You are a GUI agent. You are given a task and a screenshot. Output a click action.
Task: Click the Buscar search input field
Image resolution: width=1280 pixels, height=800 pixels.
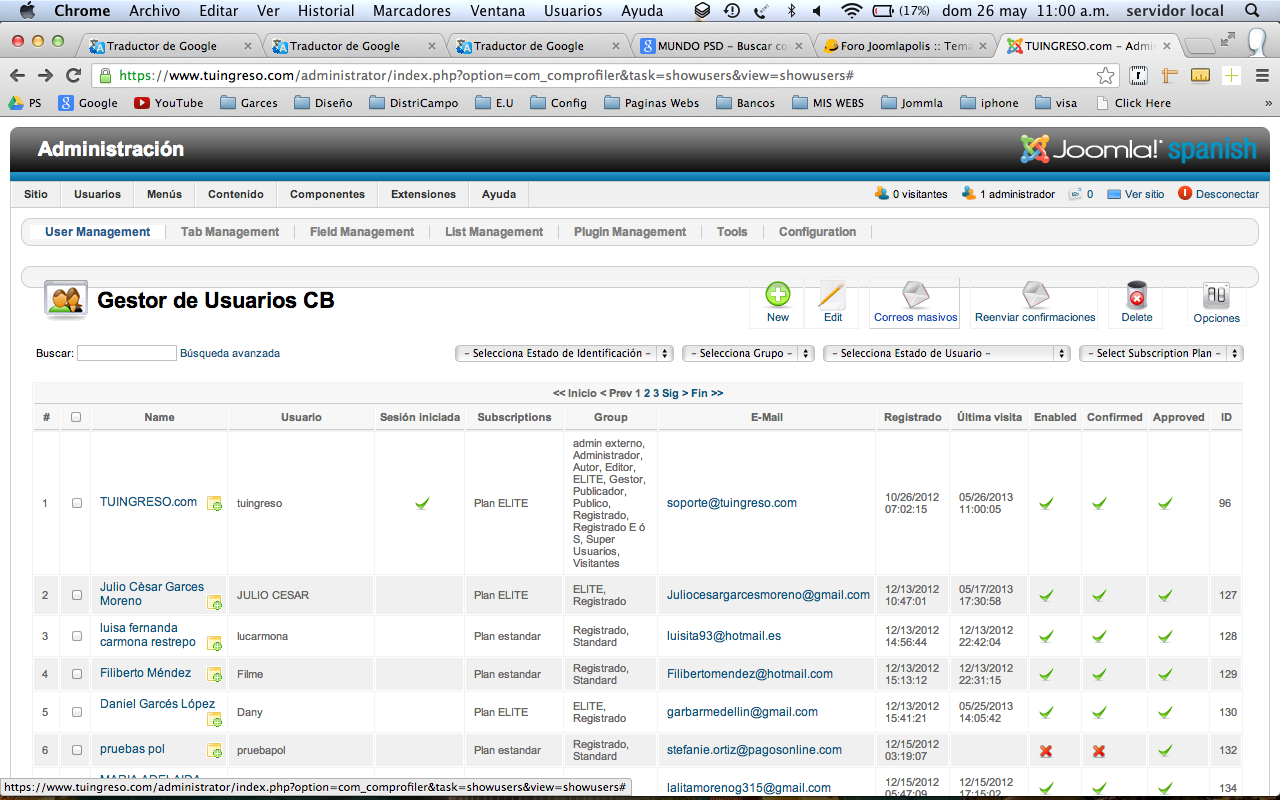coord(127,353)
